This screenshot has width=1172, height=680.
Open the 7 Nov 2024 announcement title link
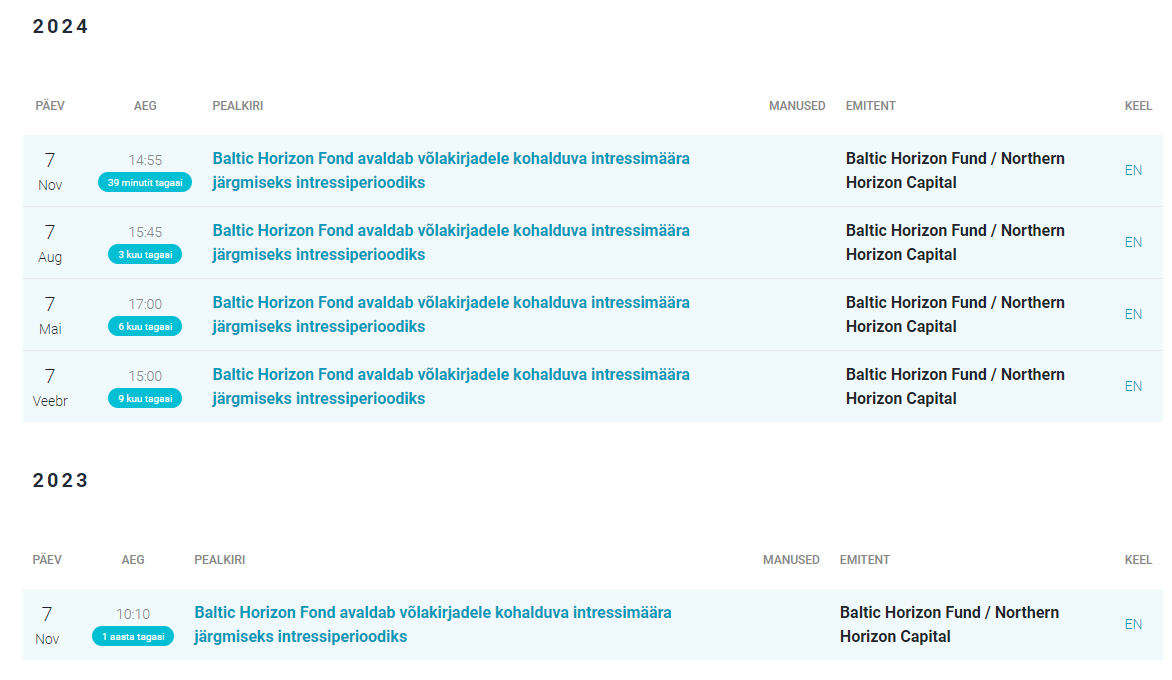450,170
